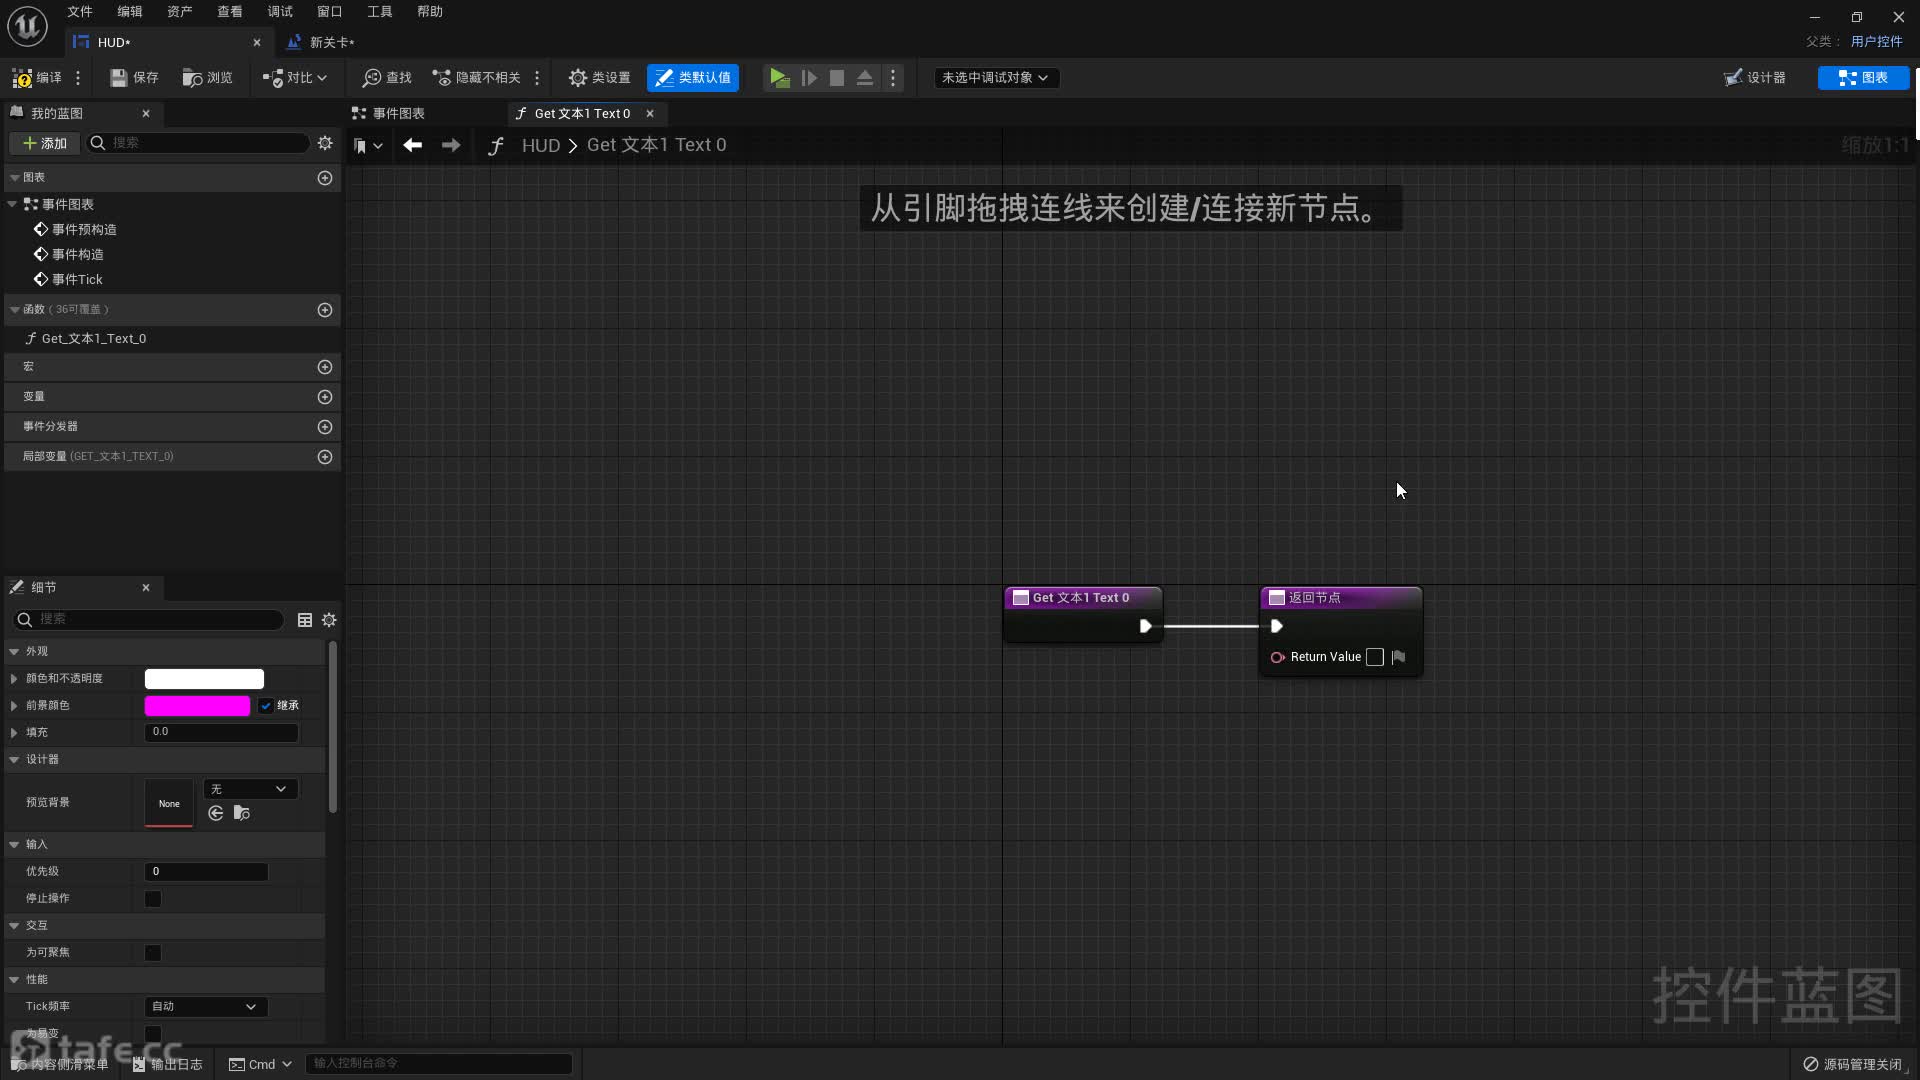Switch to the 事件图表 graph tab
Viewport: 1920px width, 1080px height.
click(389, 113)
